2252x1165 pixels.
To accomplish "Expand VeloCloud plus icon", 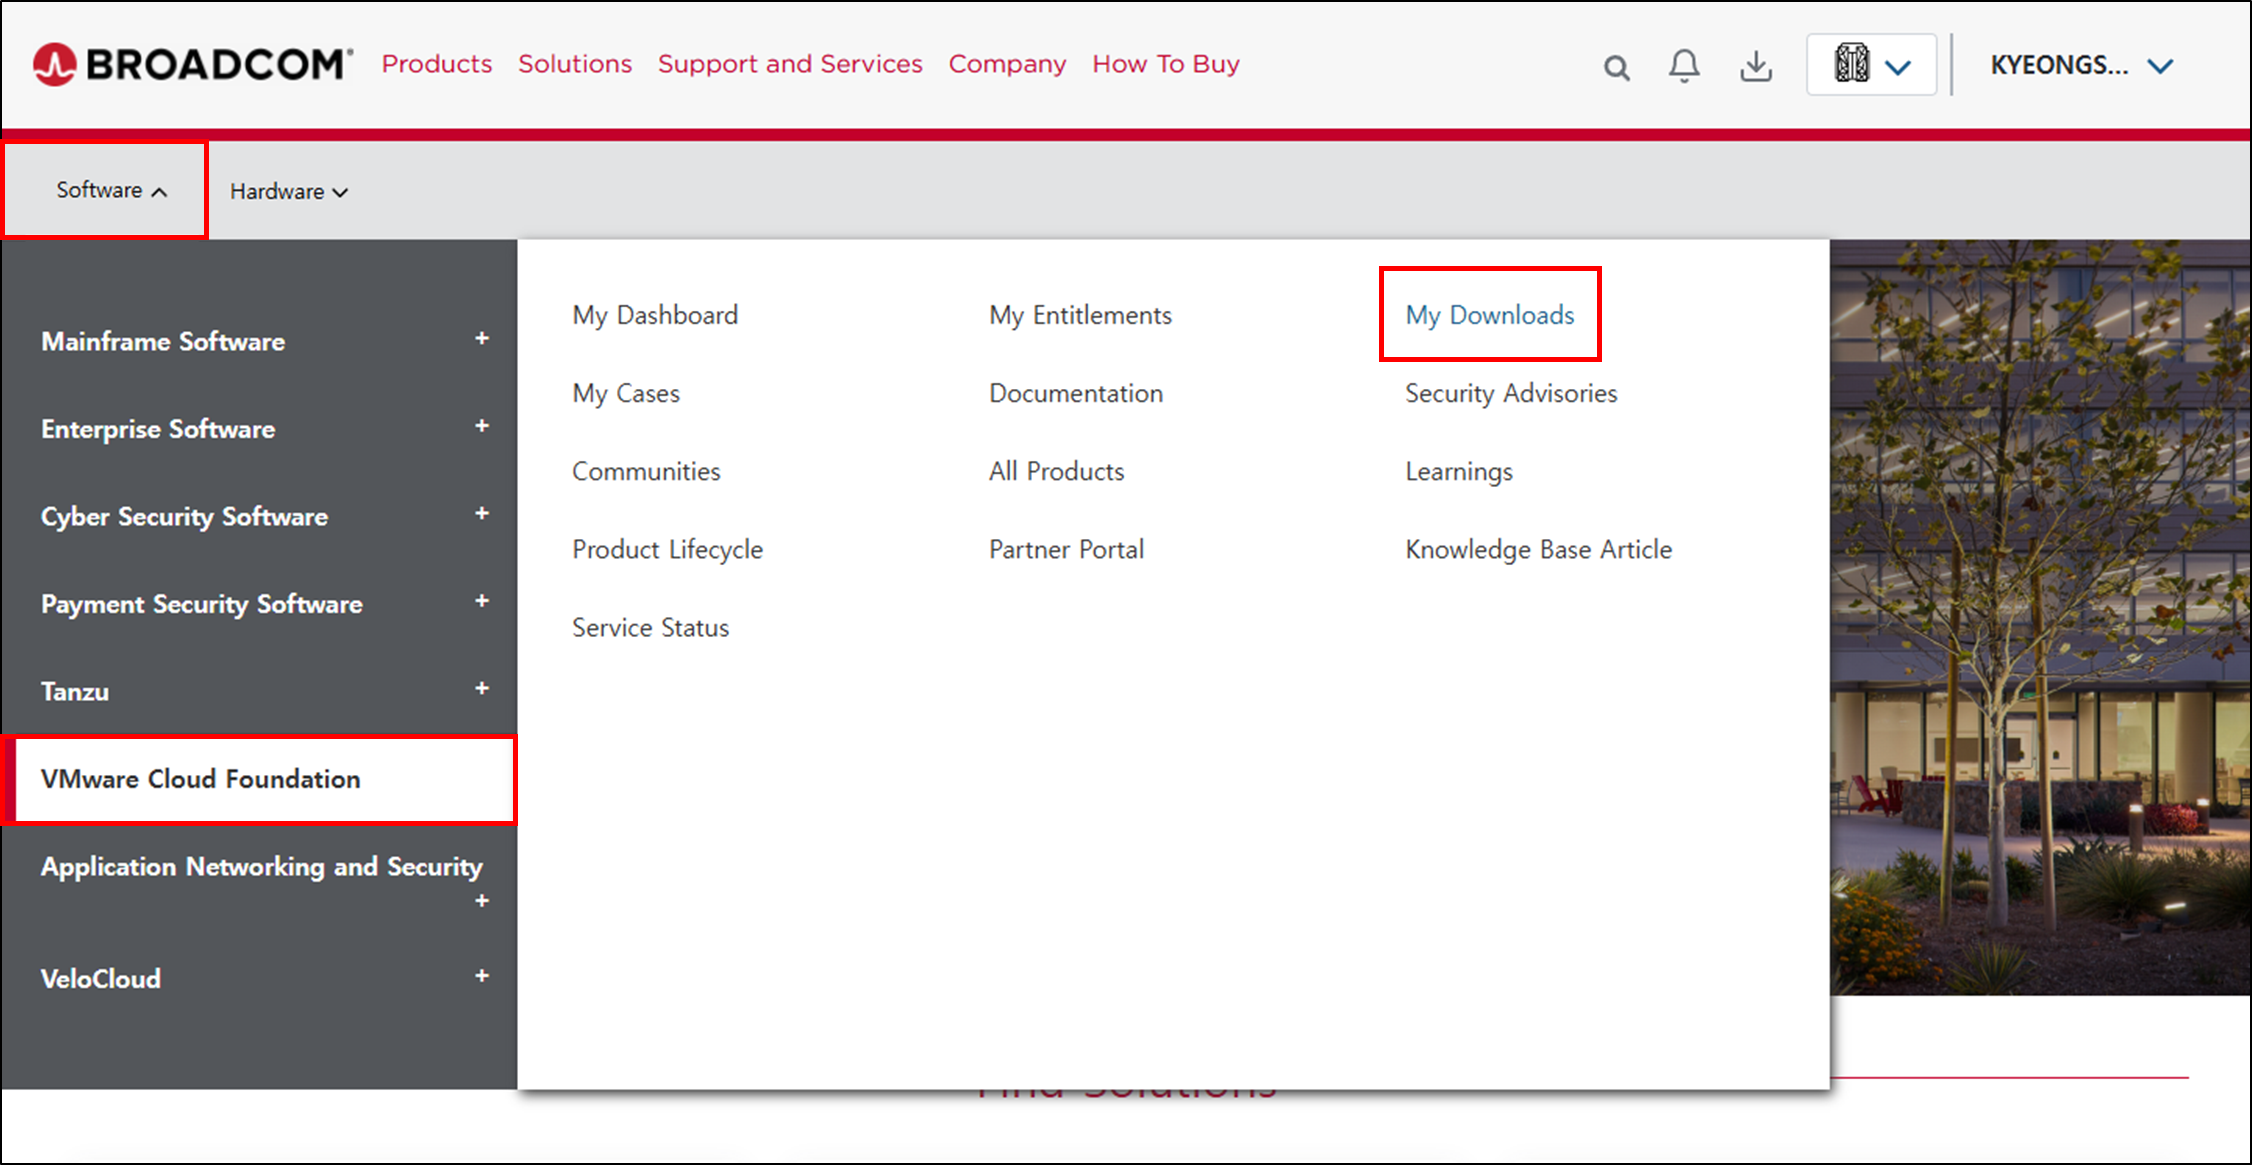I will (x=482, y=976).
